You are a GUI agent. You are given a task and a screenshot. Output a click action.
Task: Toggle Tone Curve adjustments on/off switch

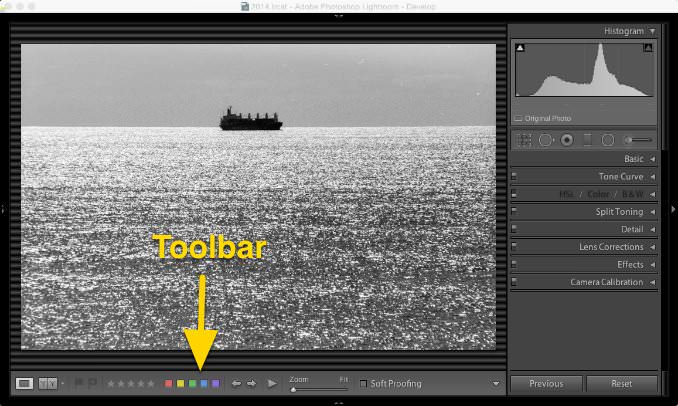(514, 176)
